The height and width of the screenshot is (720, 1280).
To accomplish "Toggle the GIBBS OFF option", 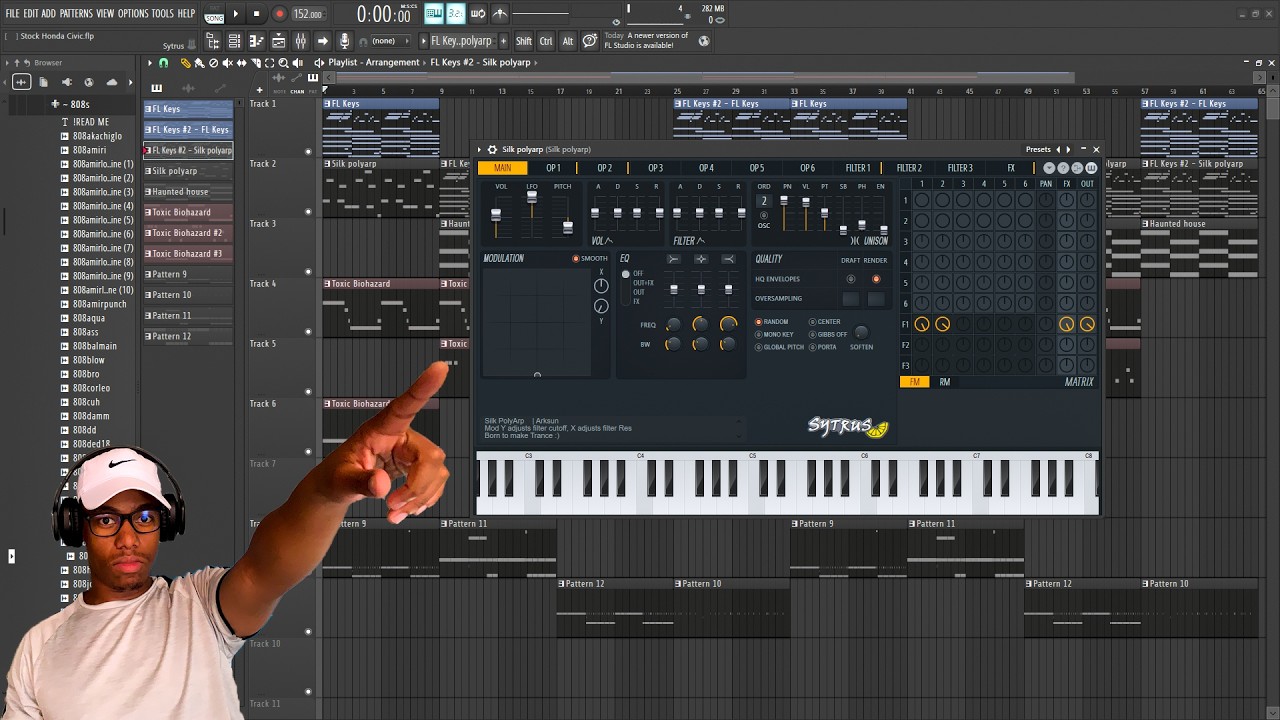I will point(828,334).
